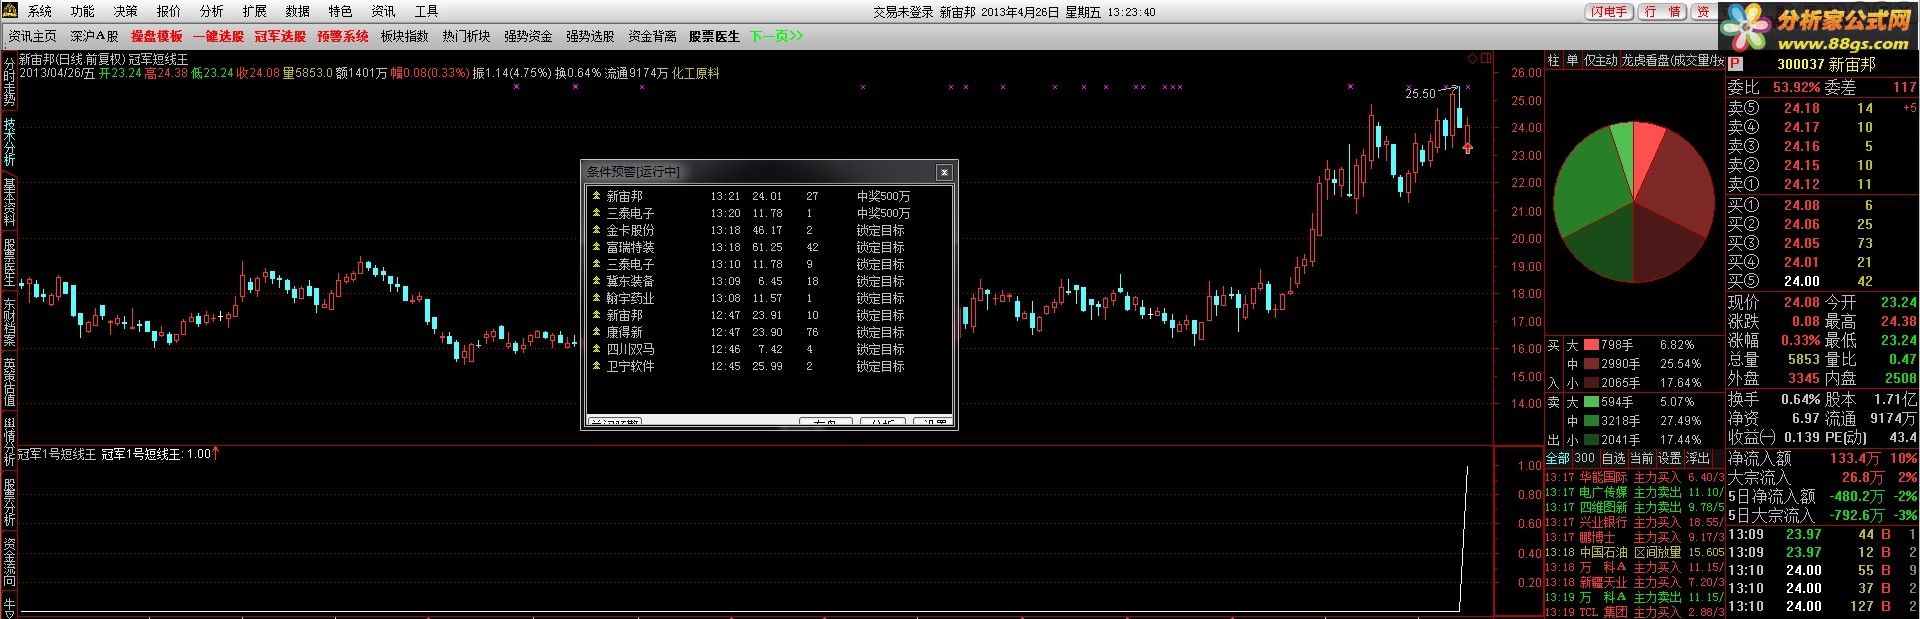Screen dimensions: 1920x619
Task: Click alert icon beside 三泰电子 13:20
Action: click(x=597, y=213)
